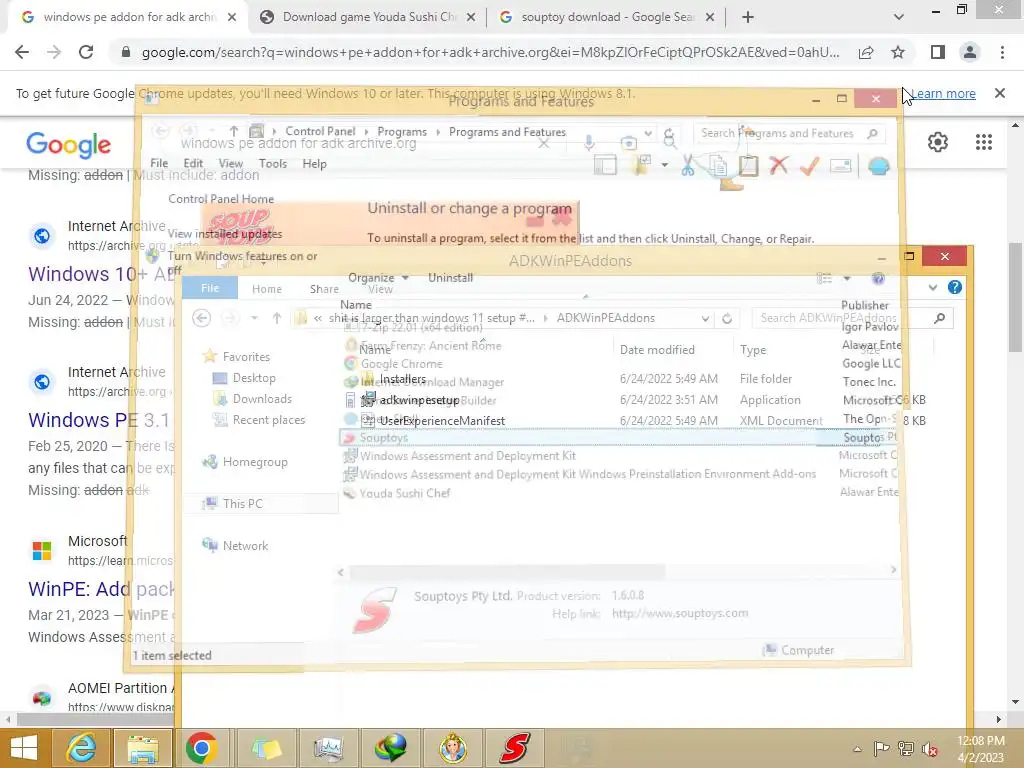Screen dimensions: 1024x768
Task: Select UserExperienceManifest XML file
Action: click(x=442, y=421)
